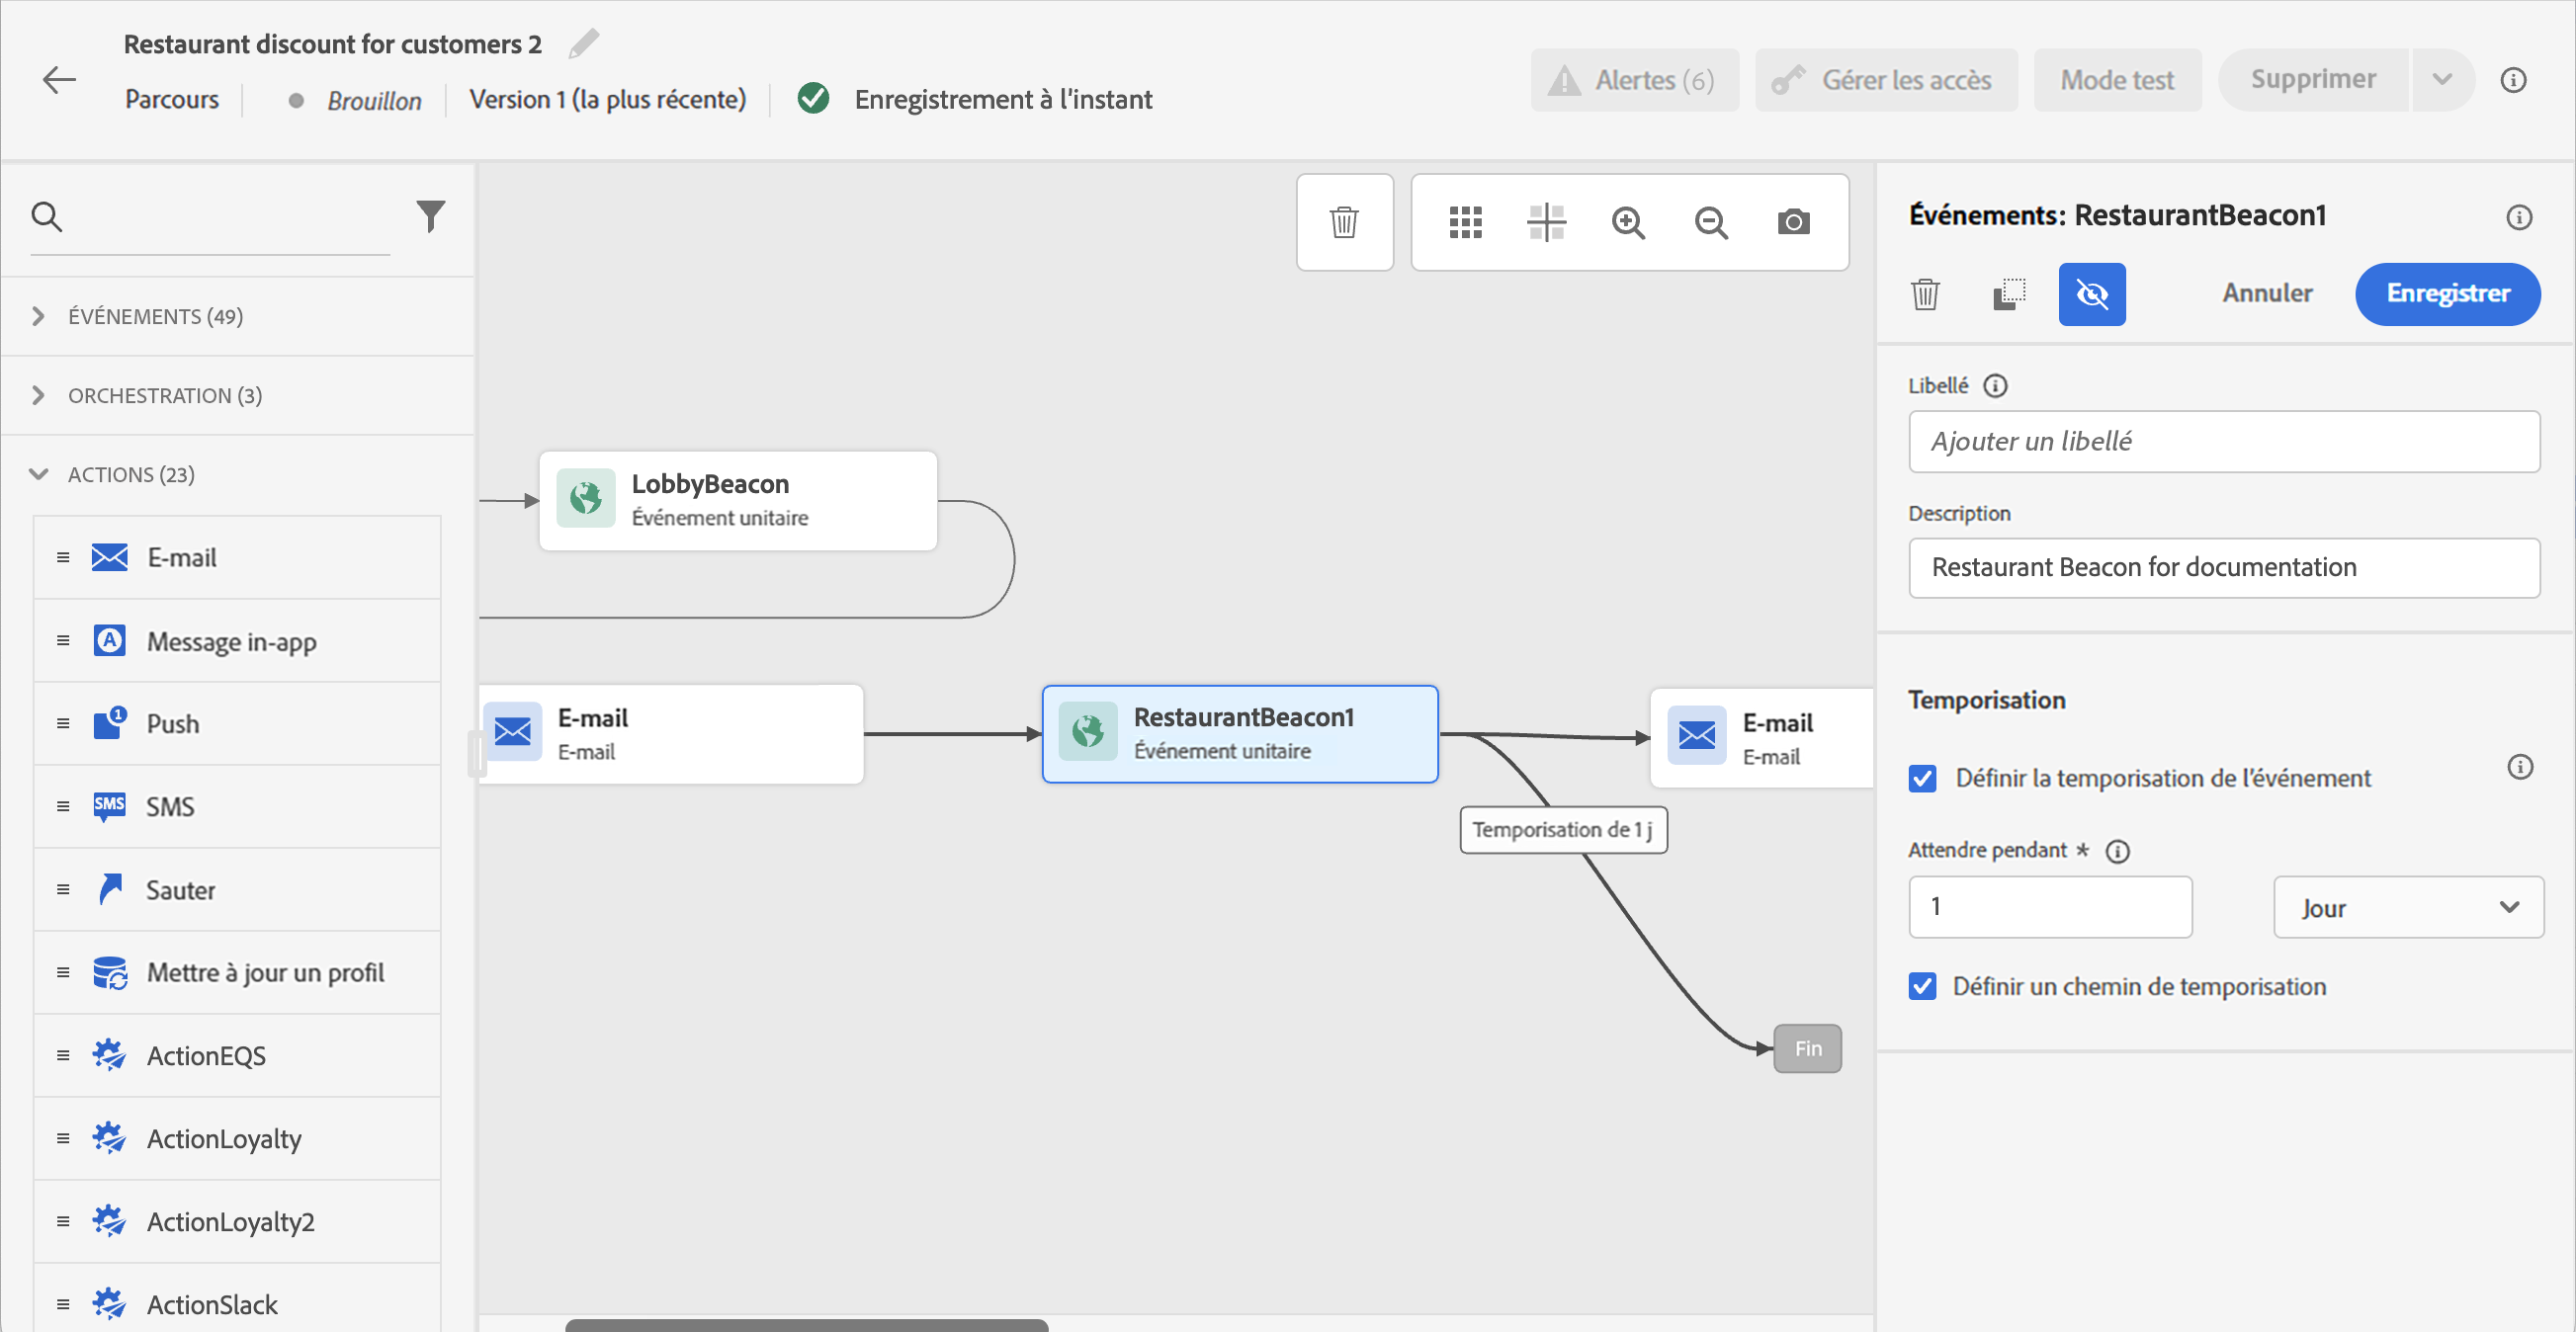
Task: Toggle the blue hidden-eye visibility button
Action: click(x=2091, y=294)
